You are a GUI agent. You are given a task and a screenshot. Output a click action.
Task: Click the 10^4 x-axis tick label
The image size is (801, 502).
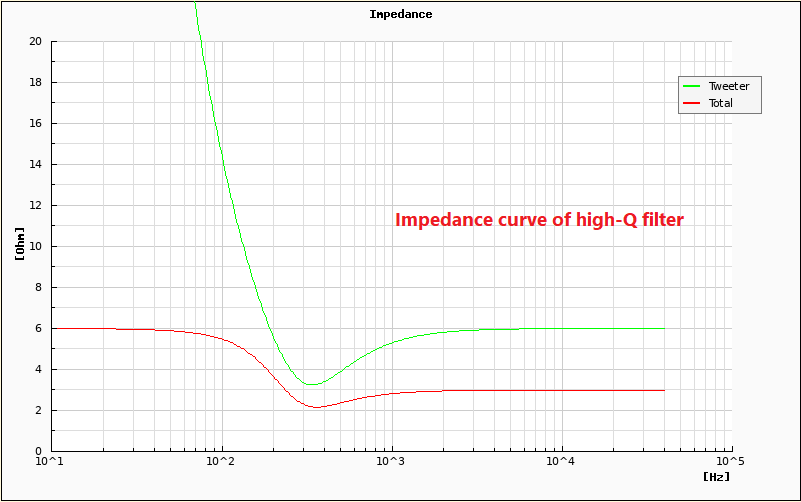click(560, 461)
